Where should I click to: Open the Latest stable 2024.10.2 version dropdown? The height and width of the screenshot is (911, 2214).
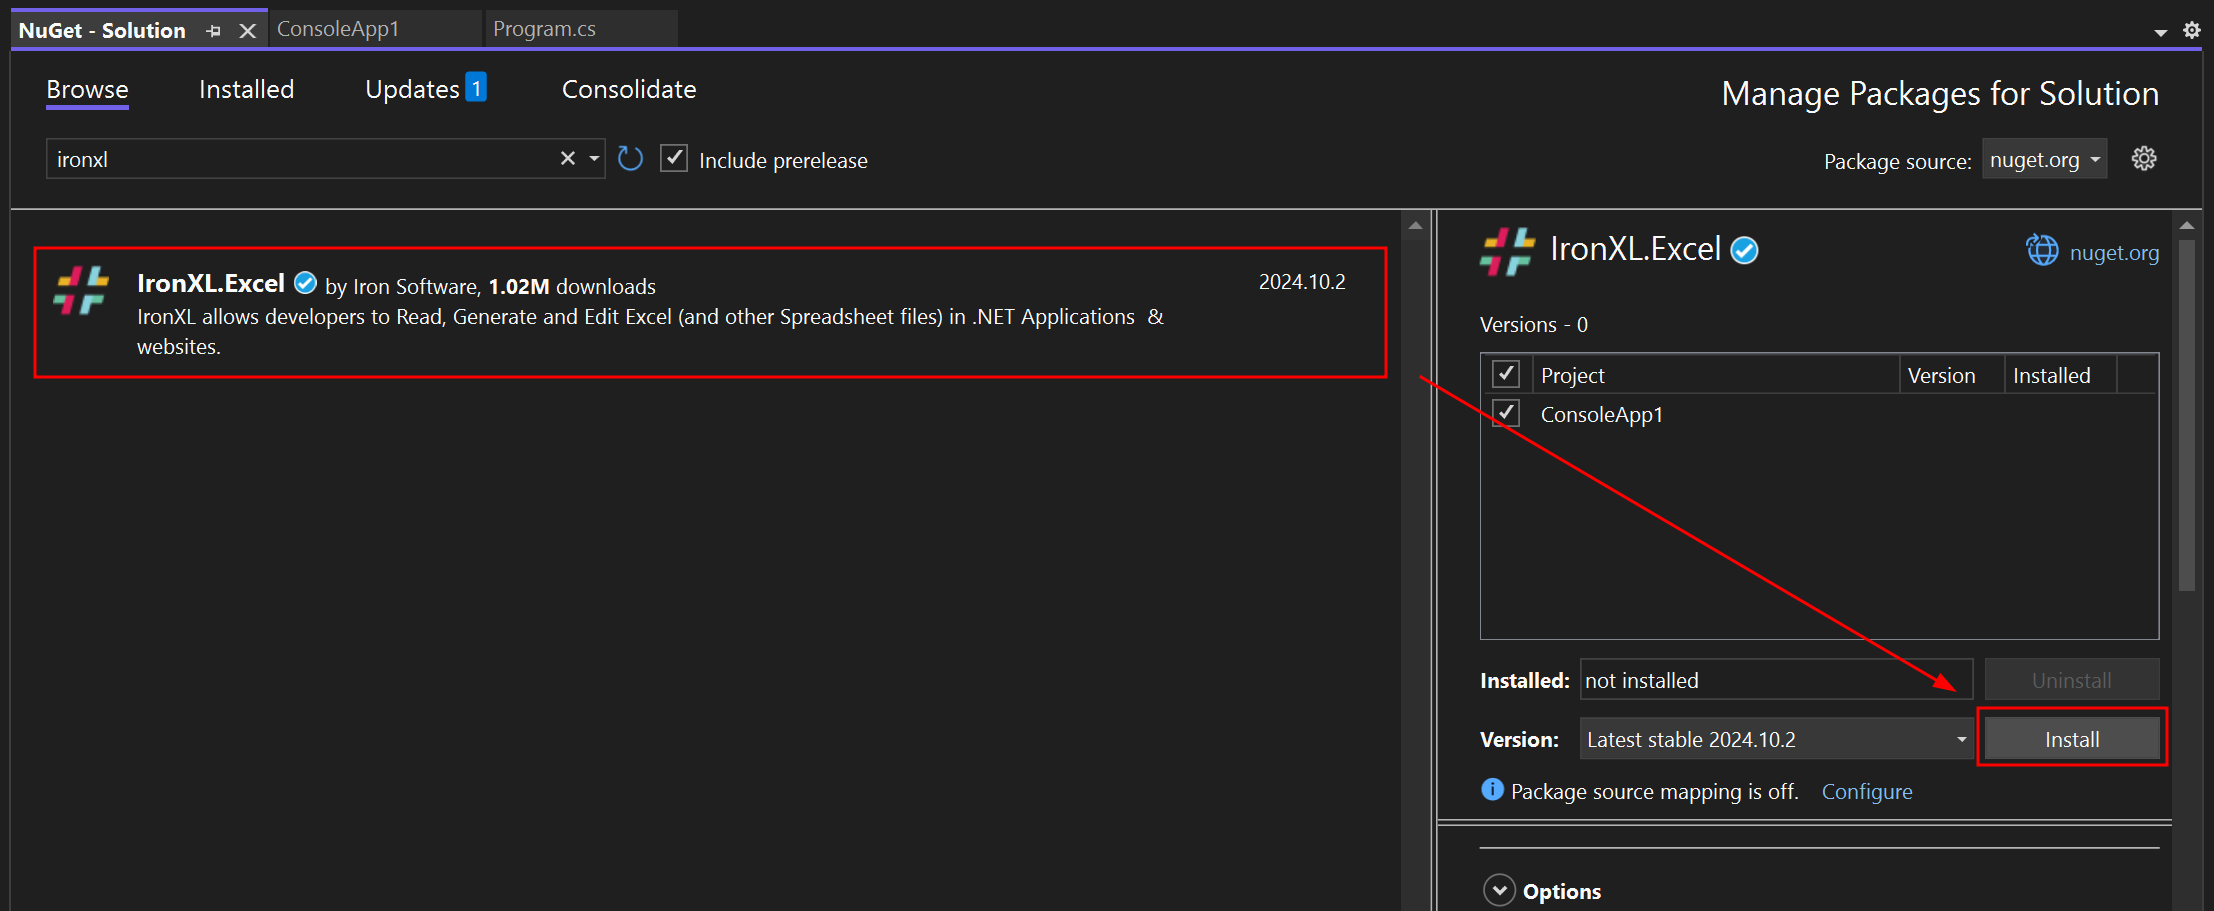(x=1776, y=739)
